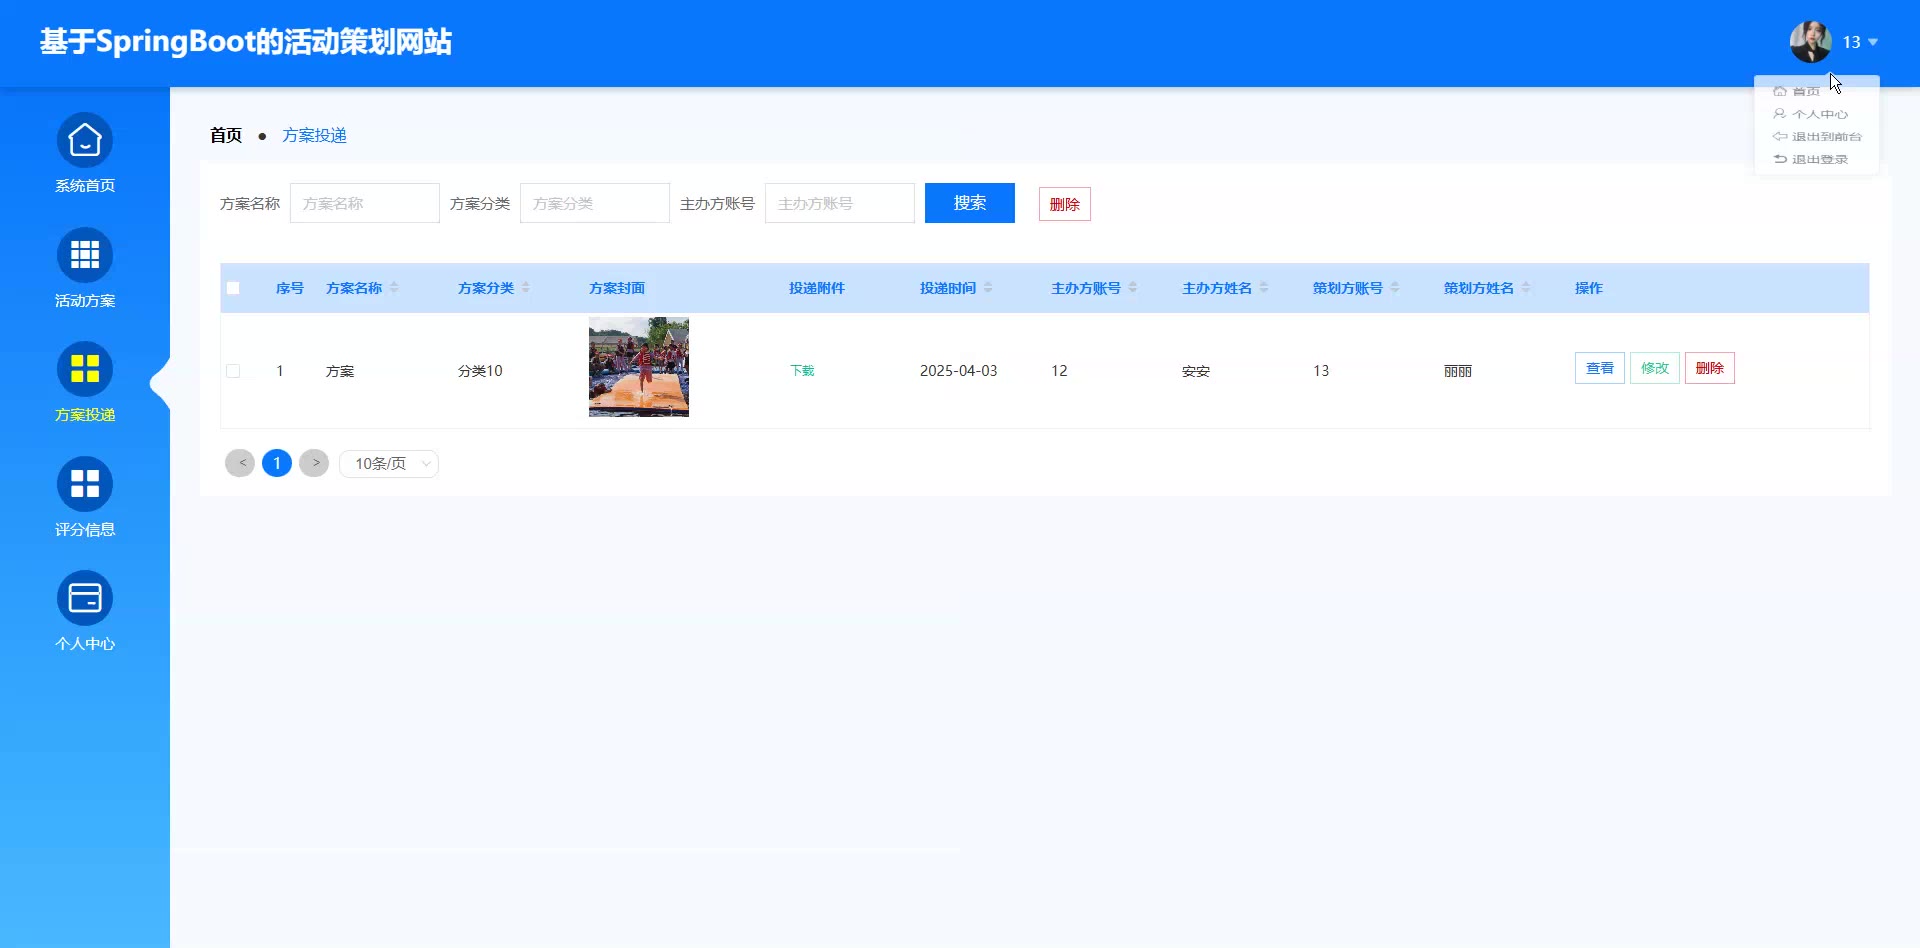Open the 个人中心 card icon

coord(85,599)
